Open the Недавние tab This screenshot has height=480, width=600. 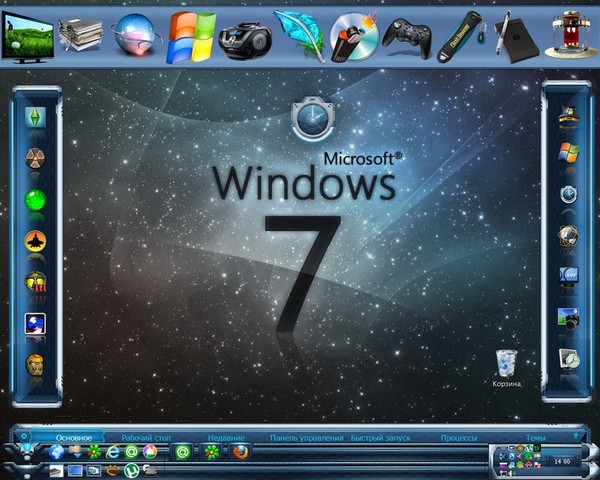(x=226, y=438)
